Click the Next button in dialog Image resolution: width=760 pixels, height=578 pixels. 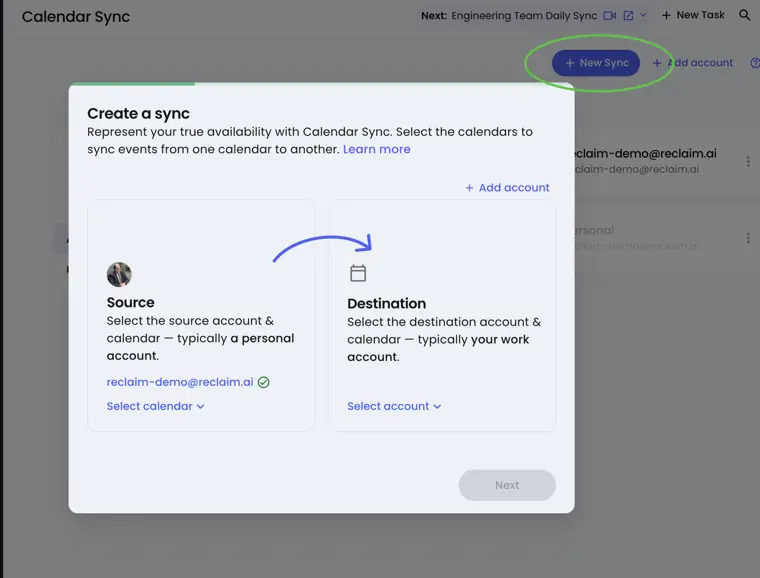coord(507,485)
